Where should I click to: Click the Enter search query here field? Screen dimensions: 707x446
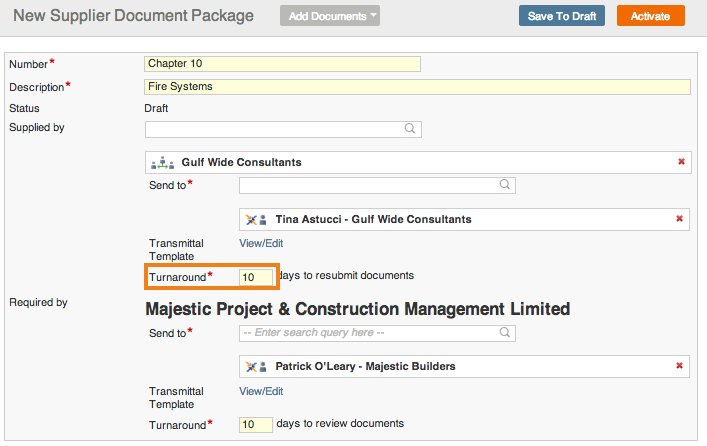pos(377,333)
